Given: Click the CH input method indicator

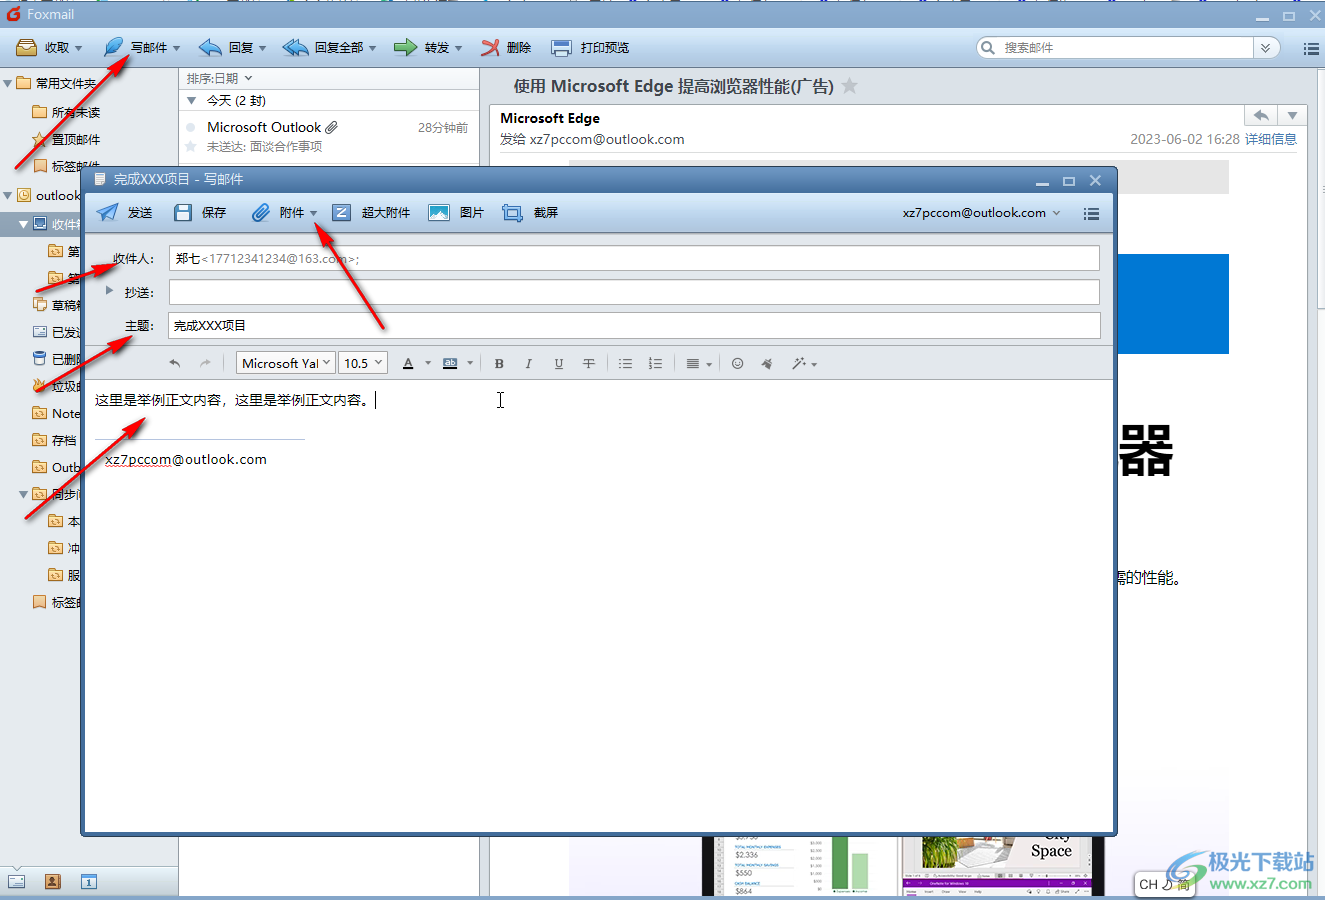Looking at the screenshot, I should tap(1148, 885).
